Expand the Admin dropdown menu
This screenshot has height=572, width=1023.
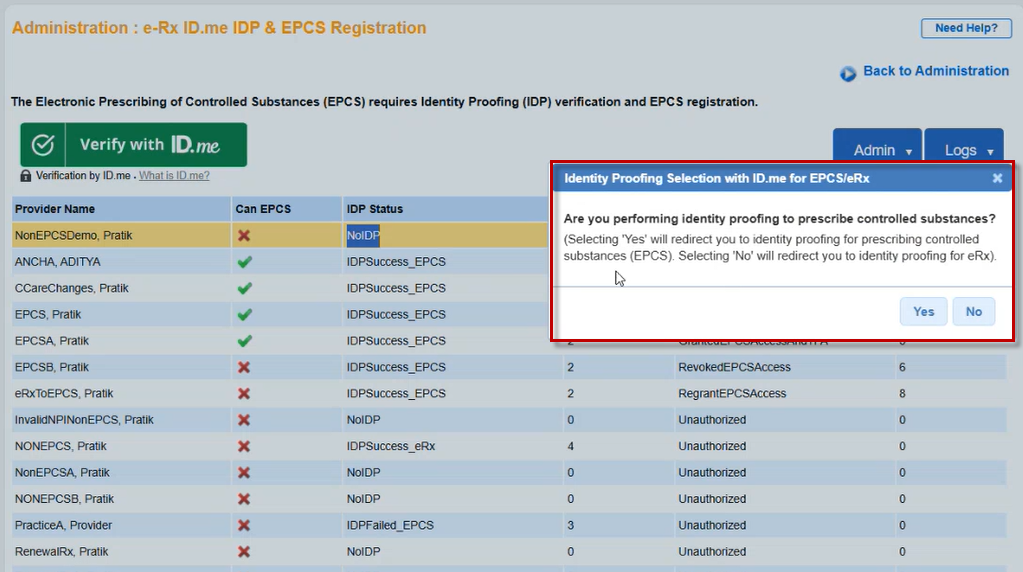876,150
